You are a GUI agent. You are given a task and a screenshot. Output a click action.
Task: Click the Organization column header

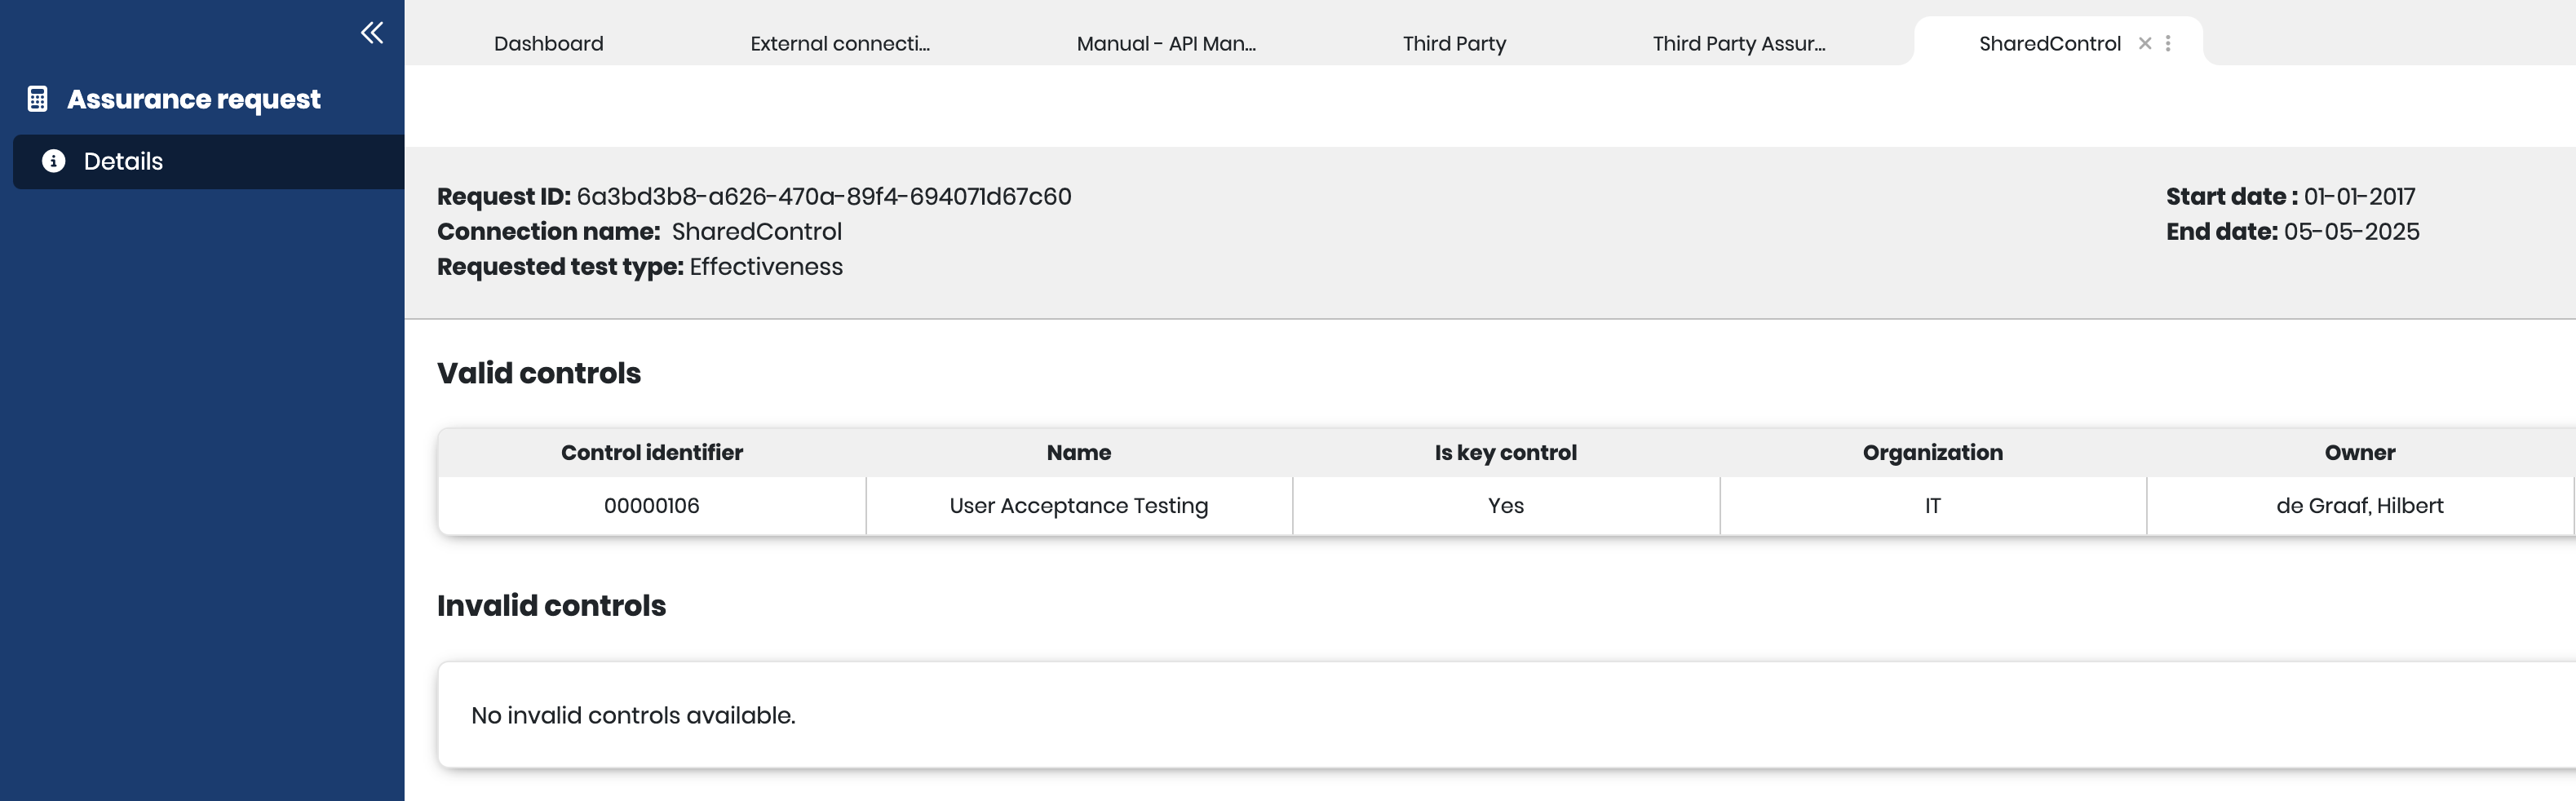(1932, 453)
